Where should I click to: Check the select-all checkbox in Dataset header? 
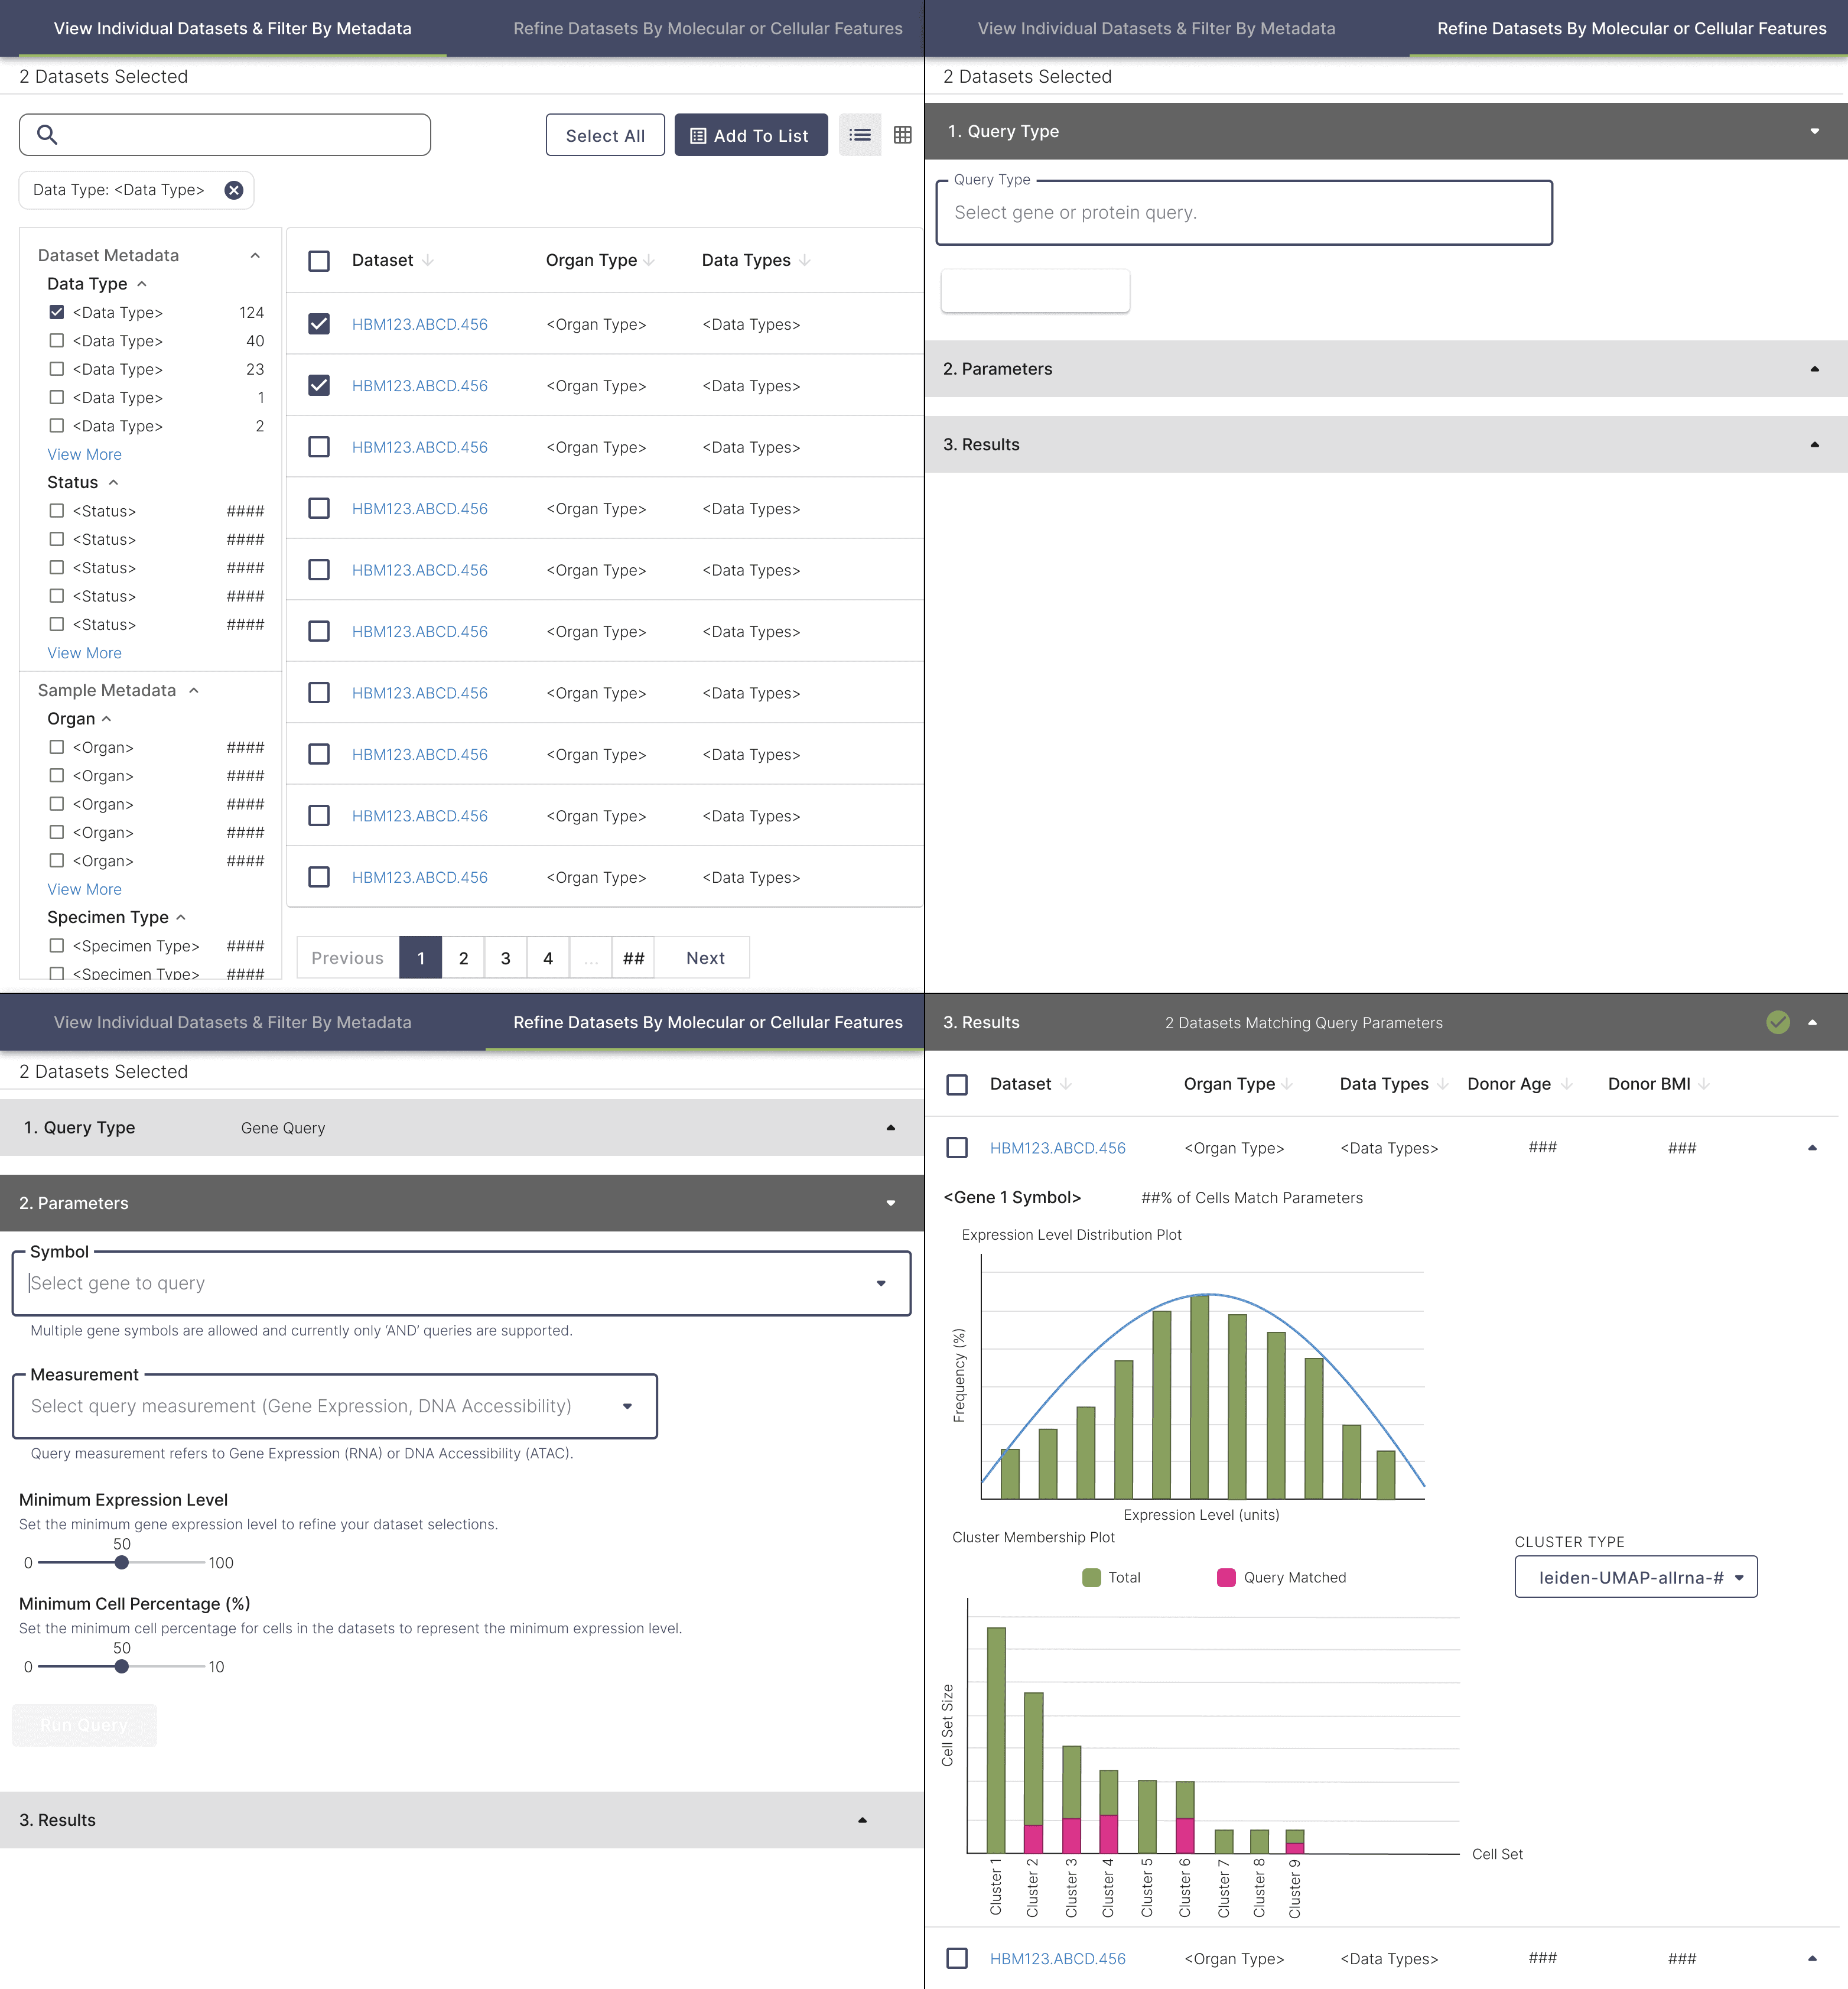[x=319, y=261]
